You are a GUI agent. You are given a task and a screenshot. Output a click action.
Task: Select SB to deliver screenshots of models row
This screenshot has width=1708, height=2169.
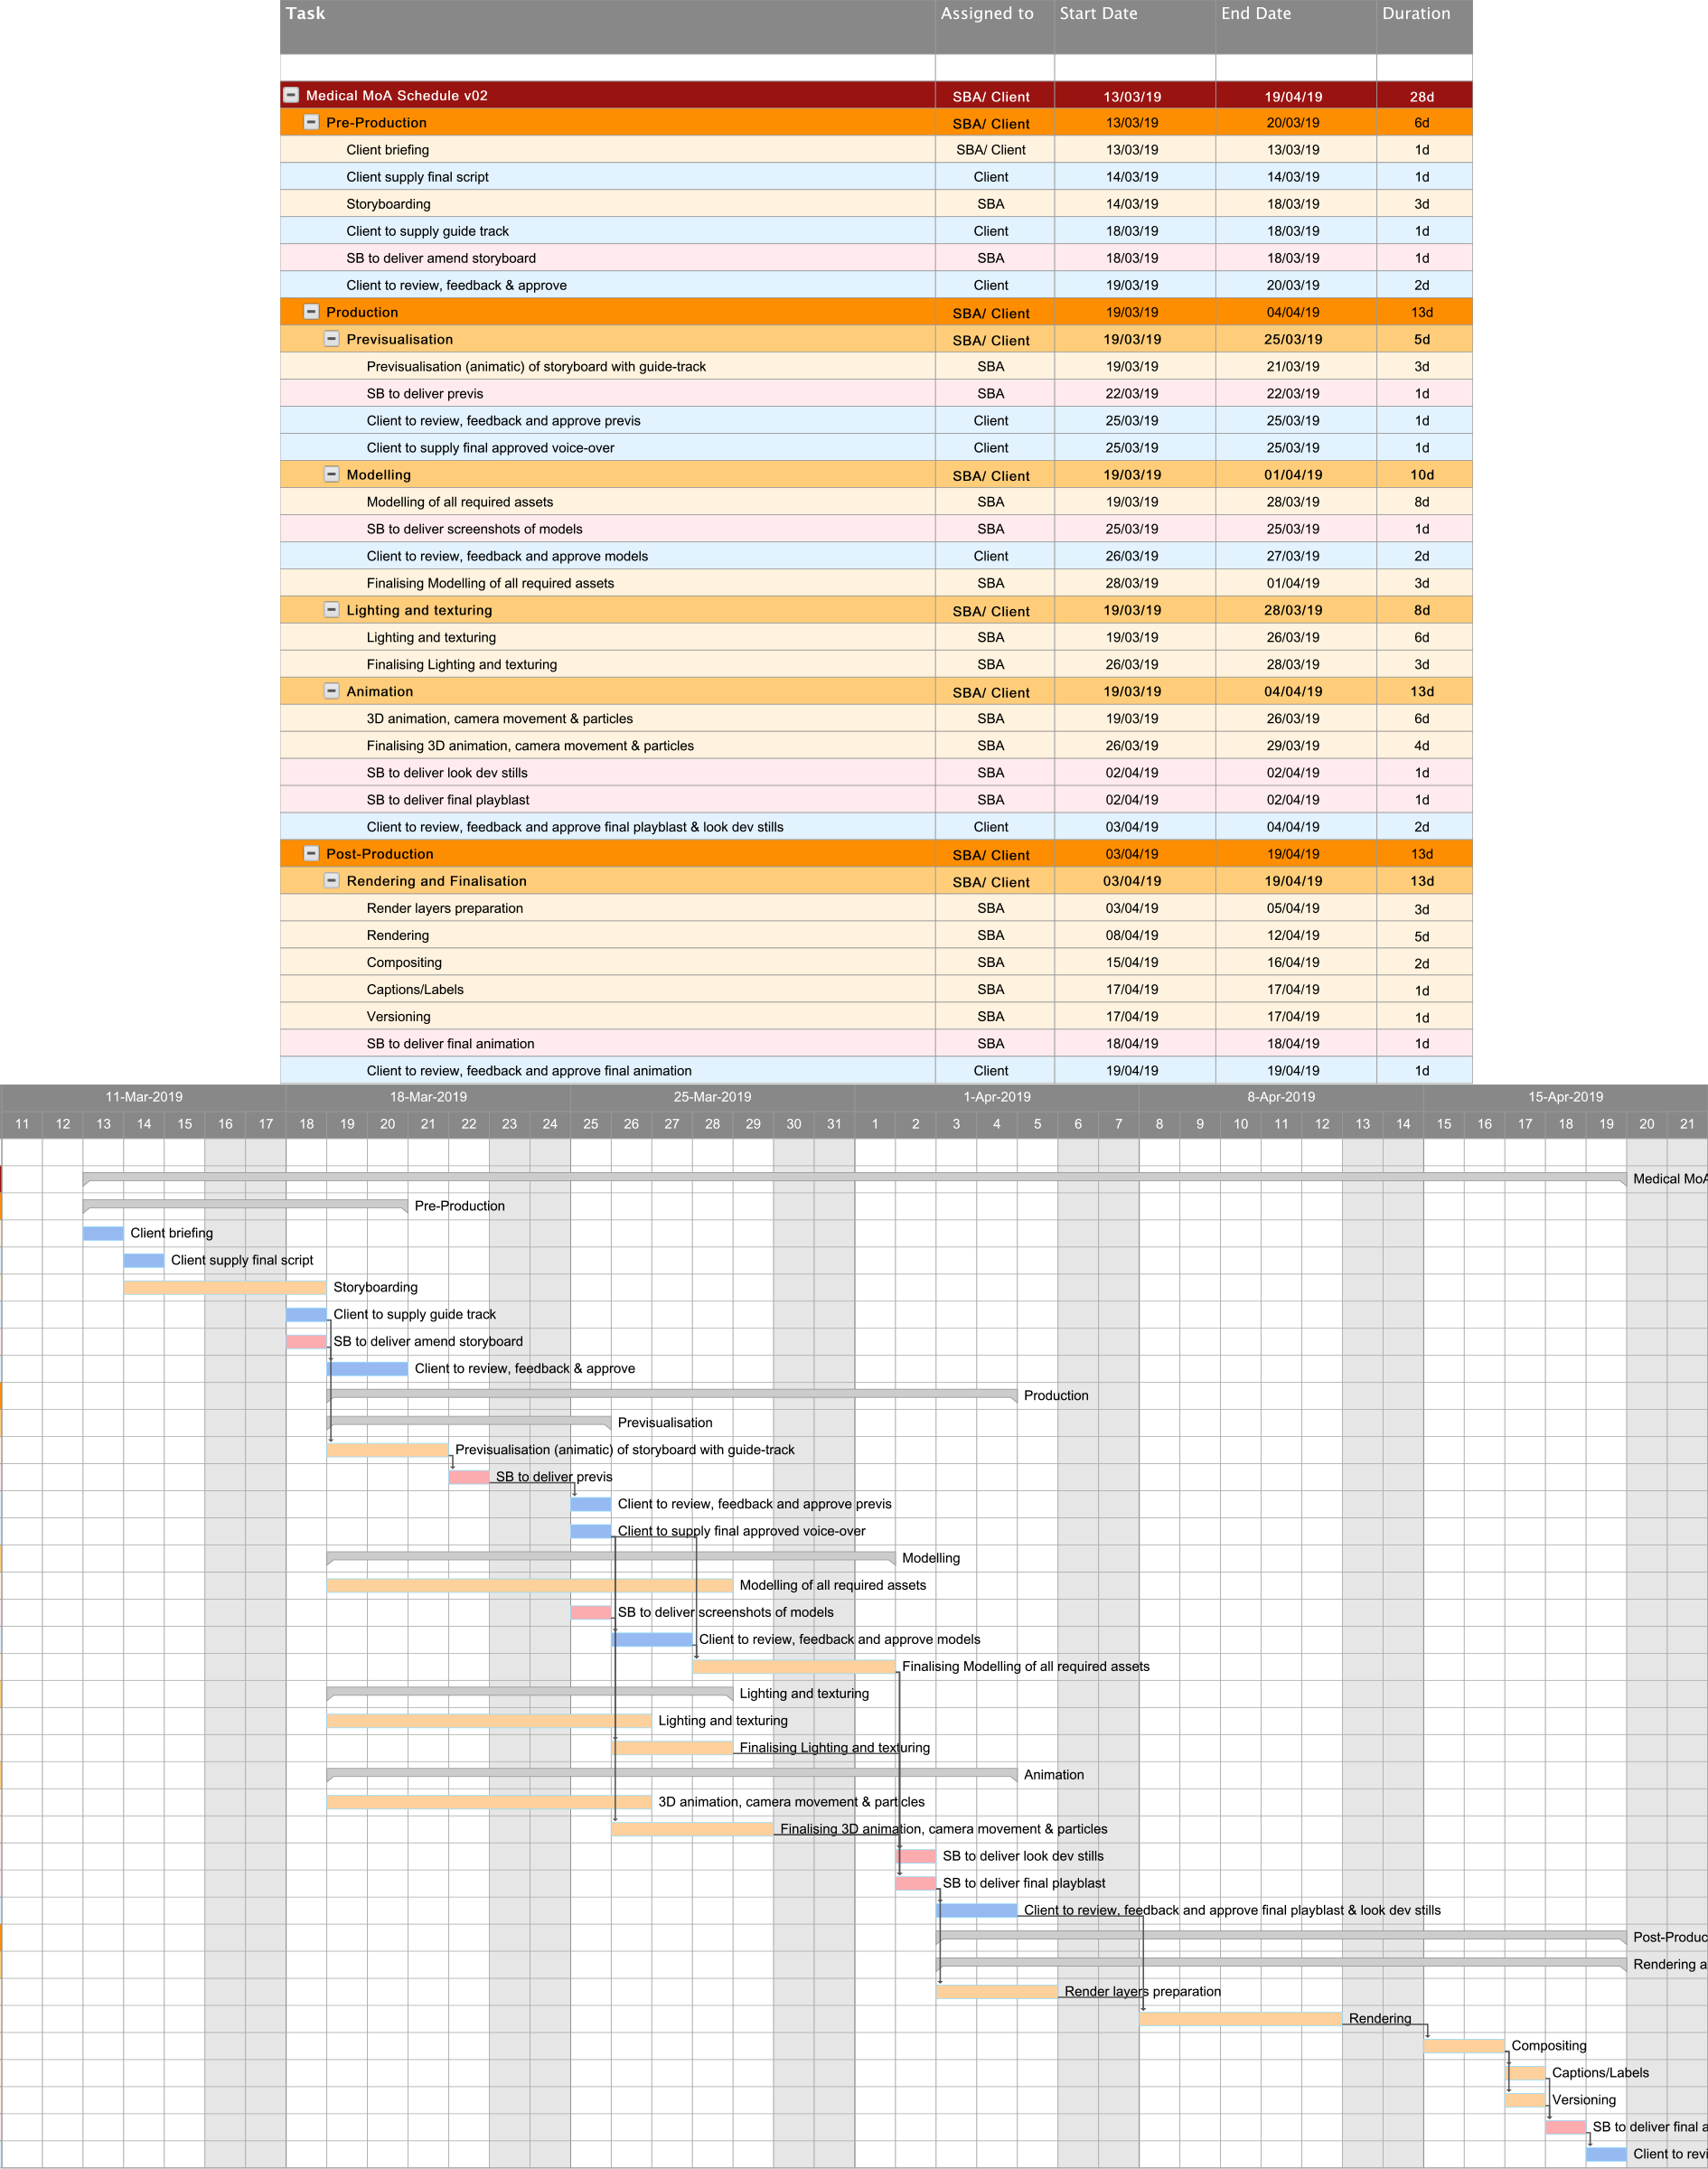pos(876,529)
